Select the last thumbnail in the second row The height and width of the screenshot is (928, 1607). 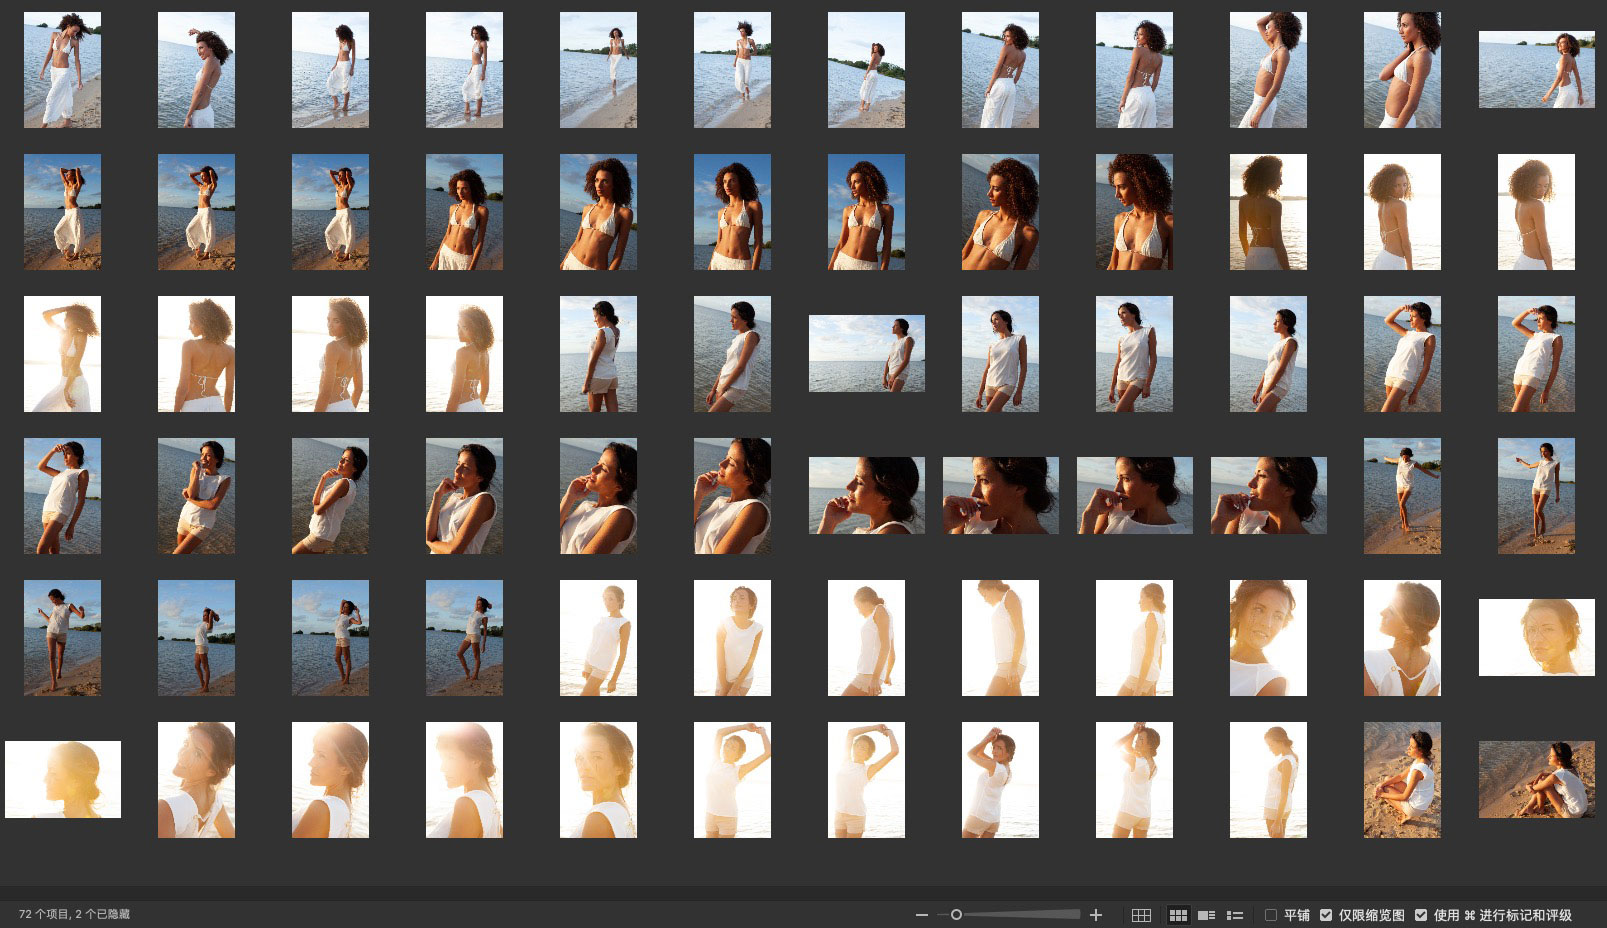tap(1536, 212)
